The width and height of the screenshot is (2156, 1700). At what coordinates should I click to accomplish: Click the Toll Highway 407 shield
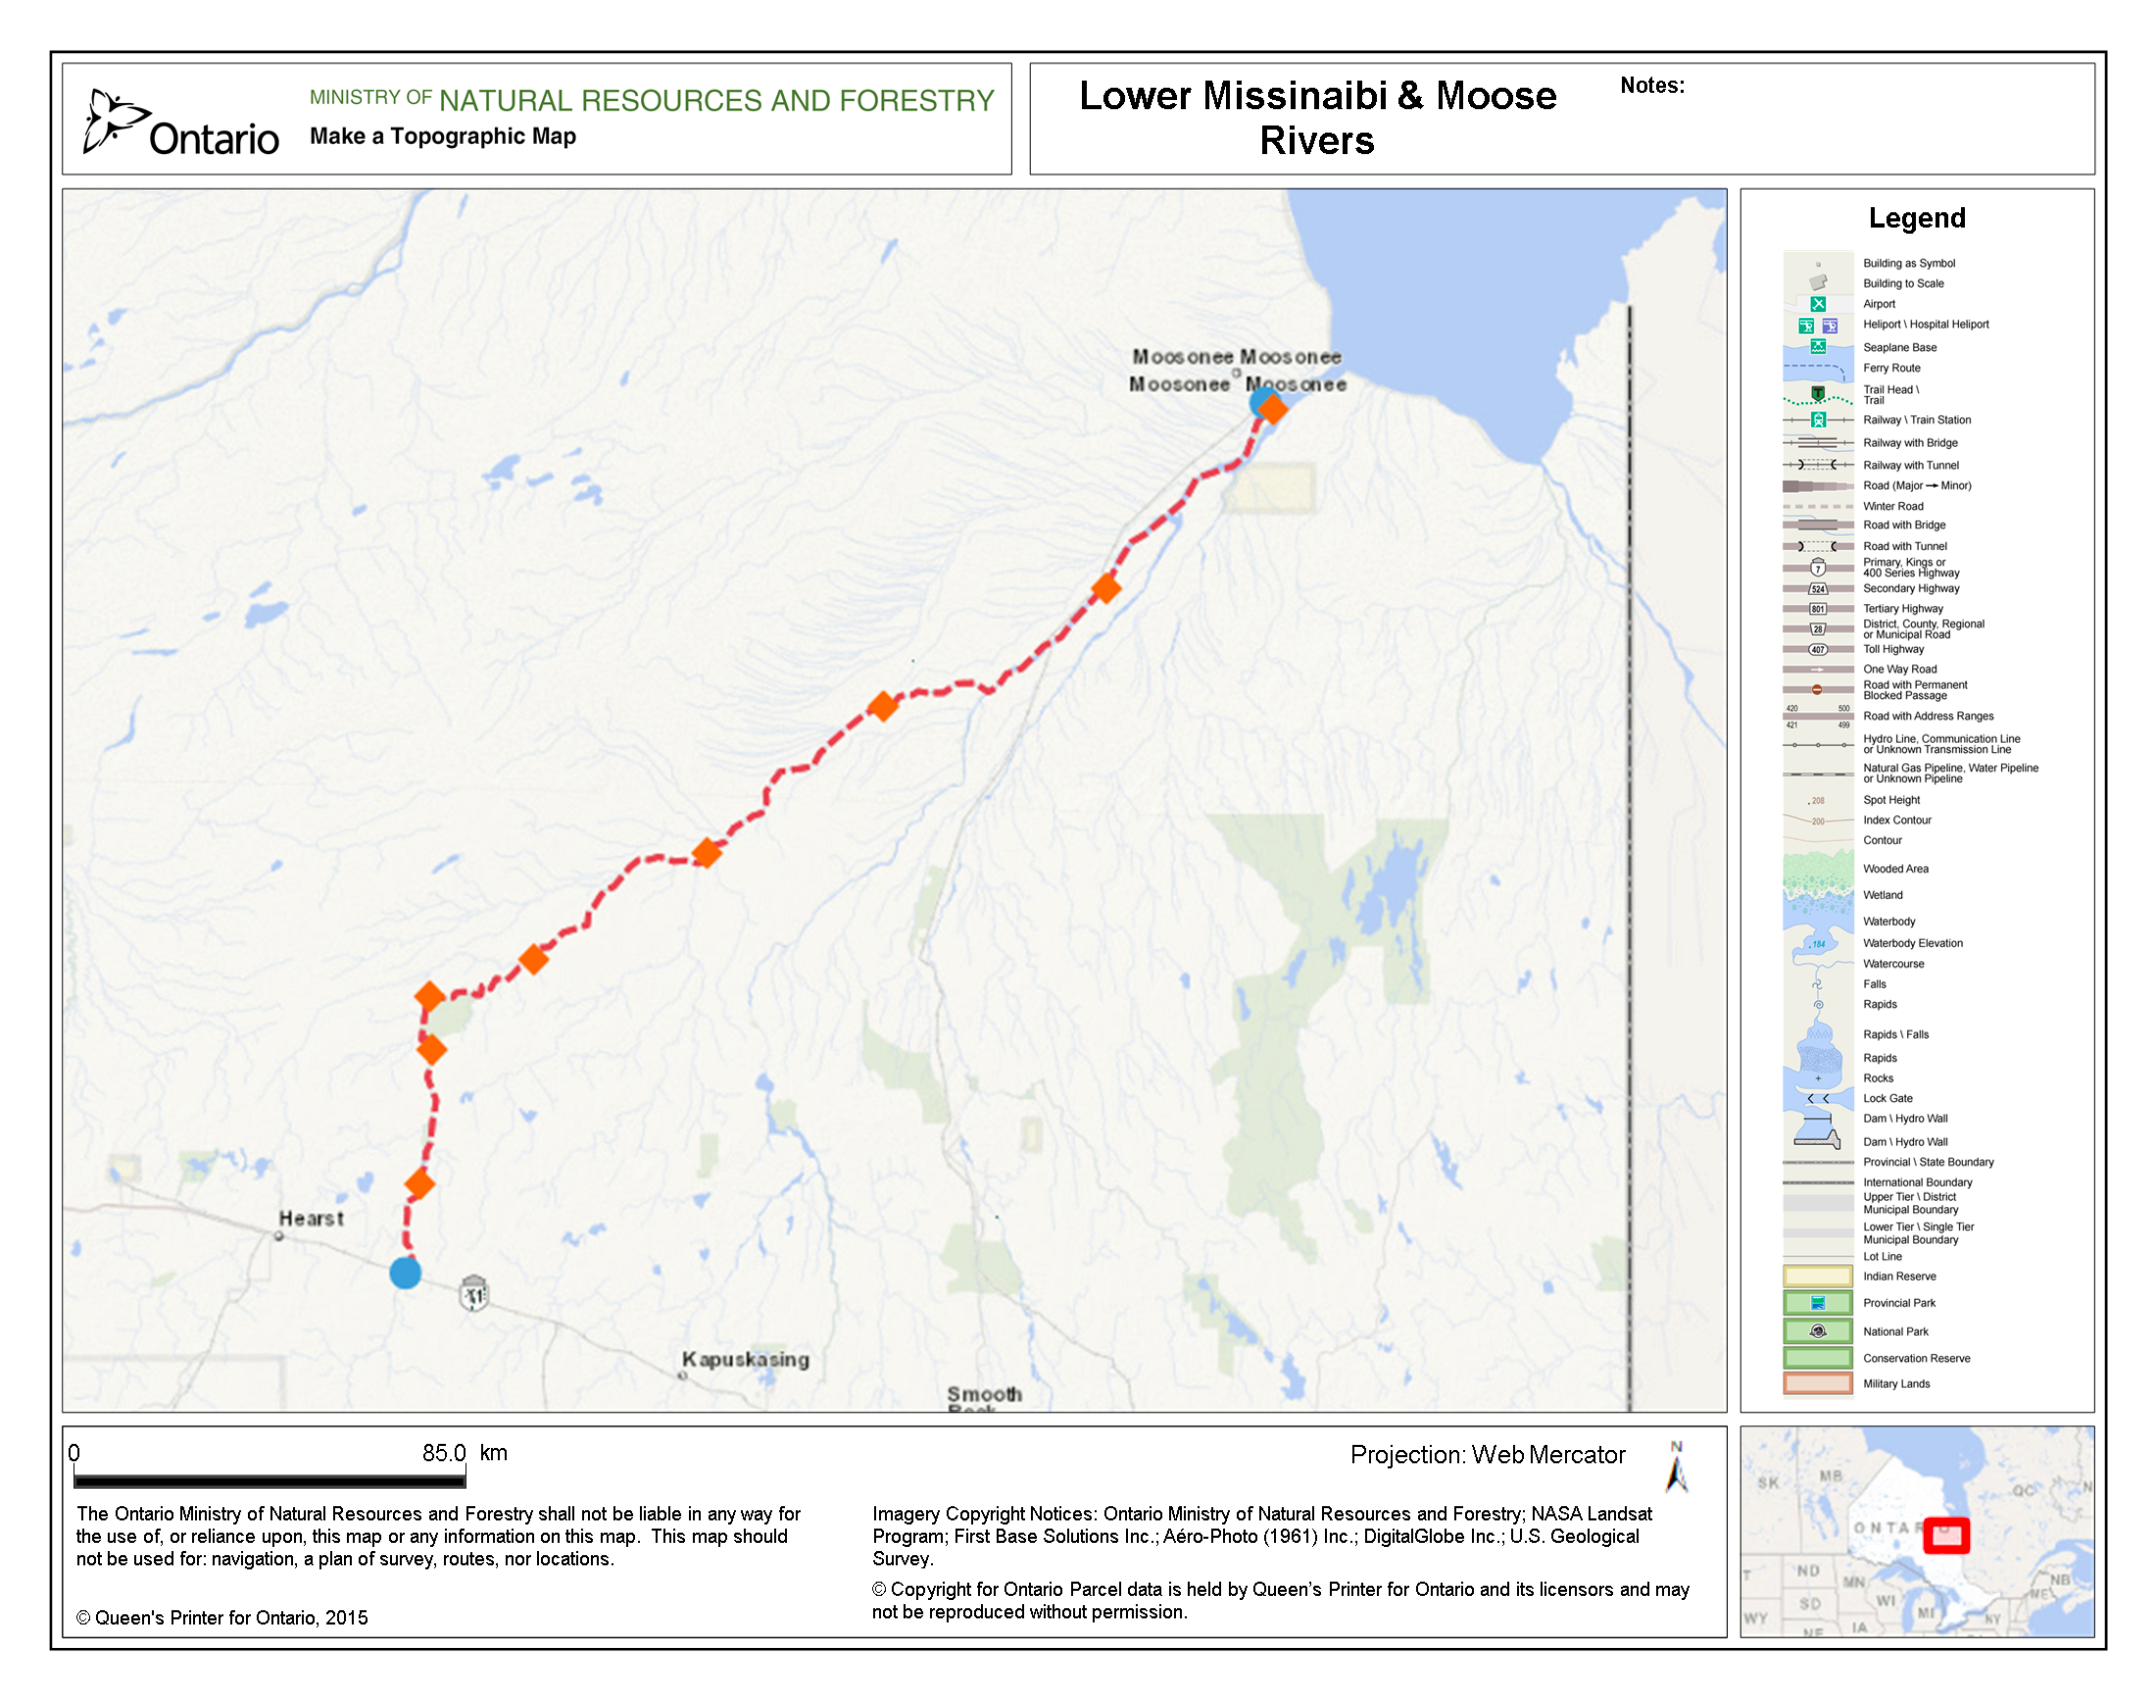click(x=1817, y=649)
